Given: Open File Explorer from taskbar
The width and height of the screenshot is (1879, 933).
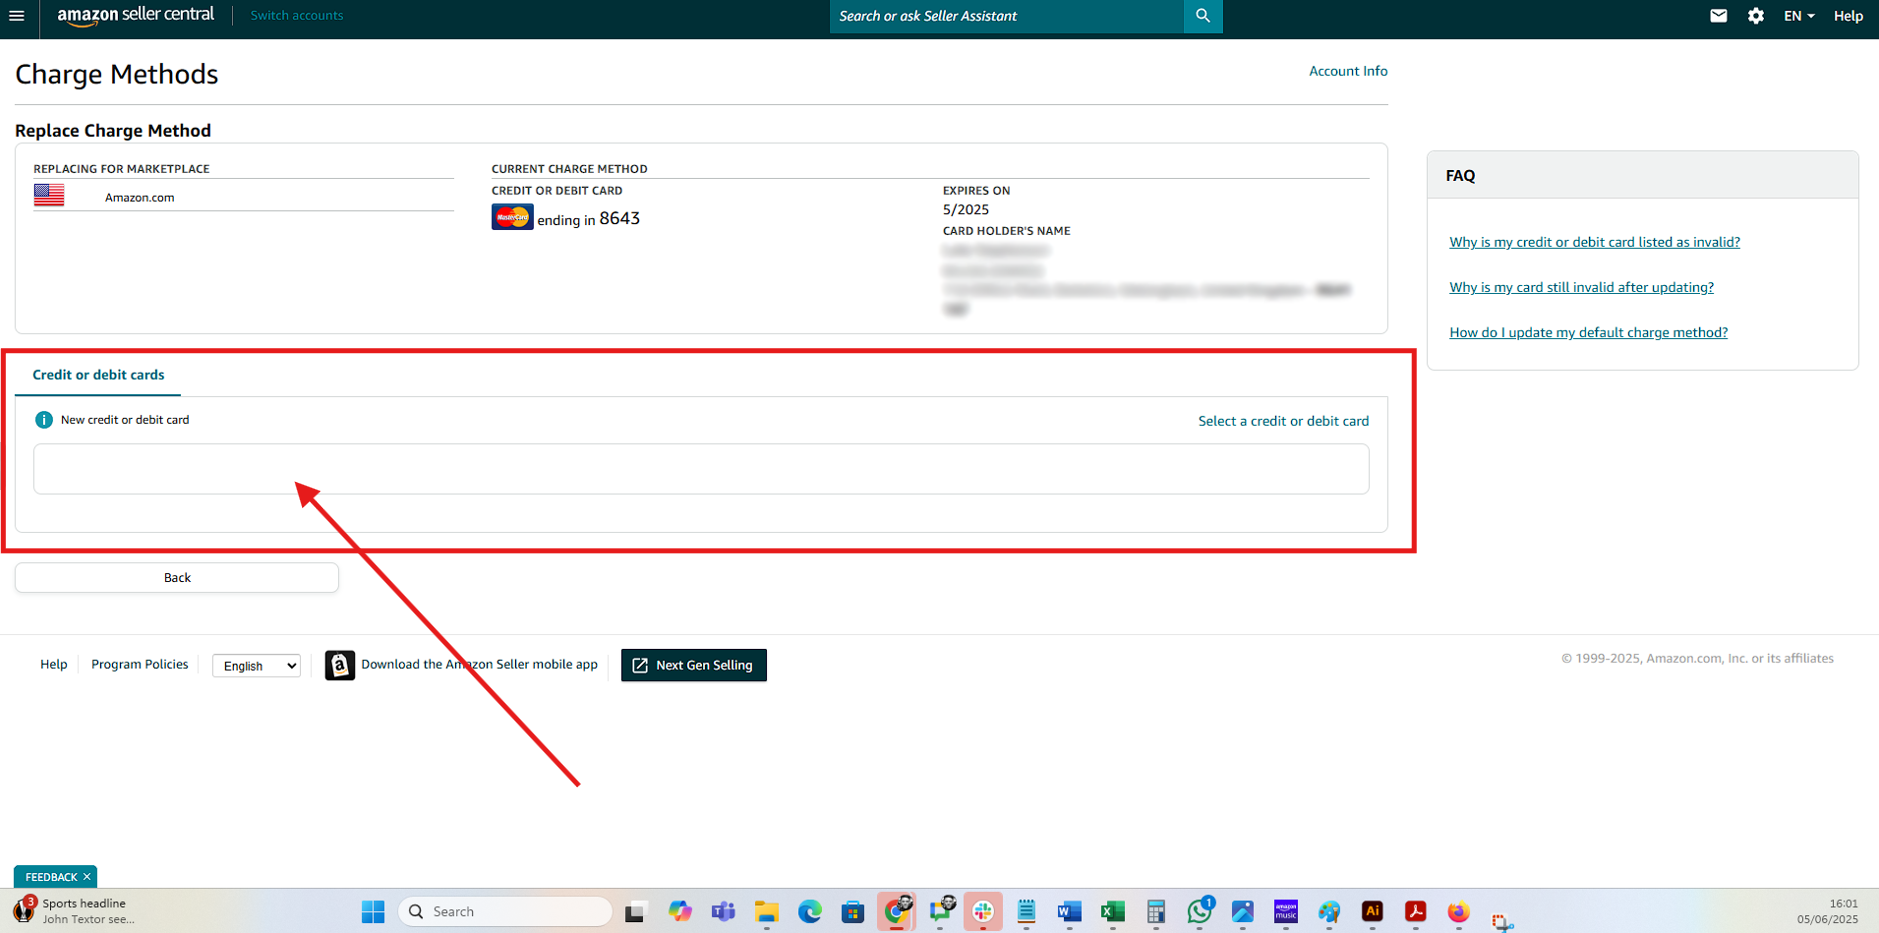Looking at the screenshot, I should (767, 911).
